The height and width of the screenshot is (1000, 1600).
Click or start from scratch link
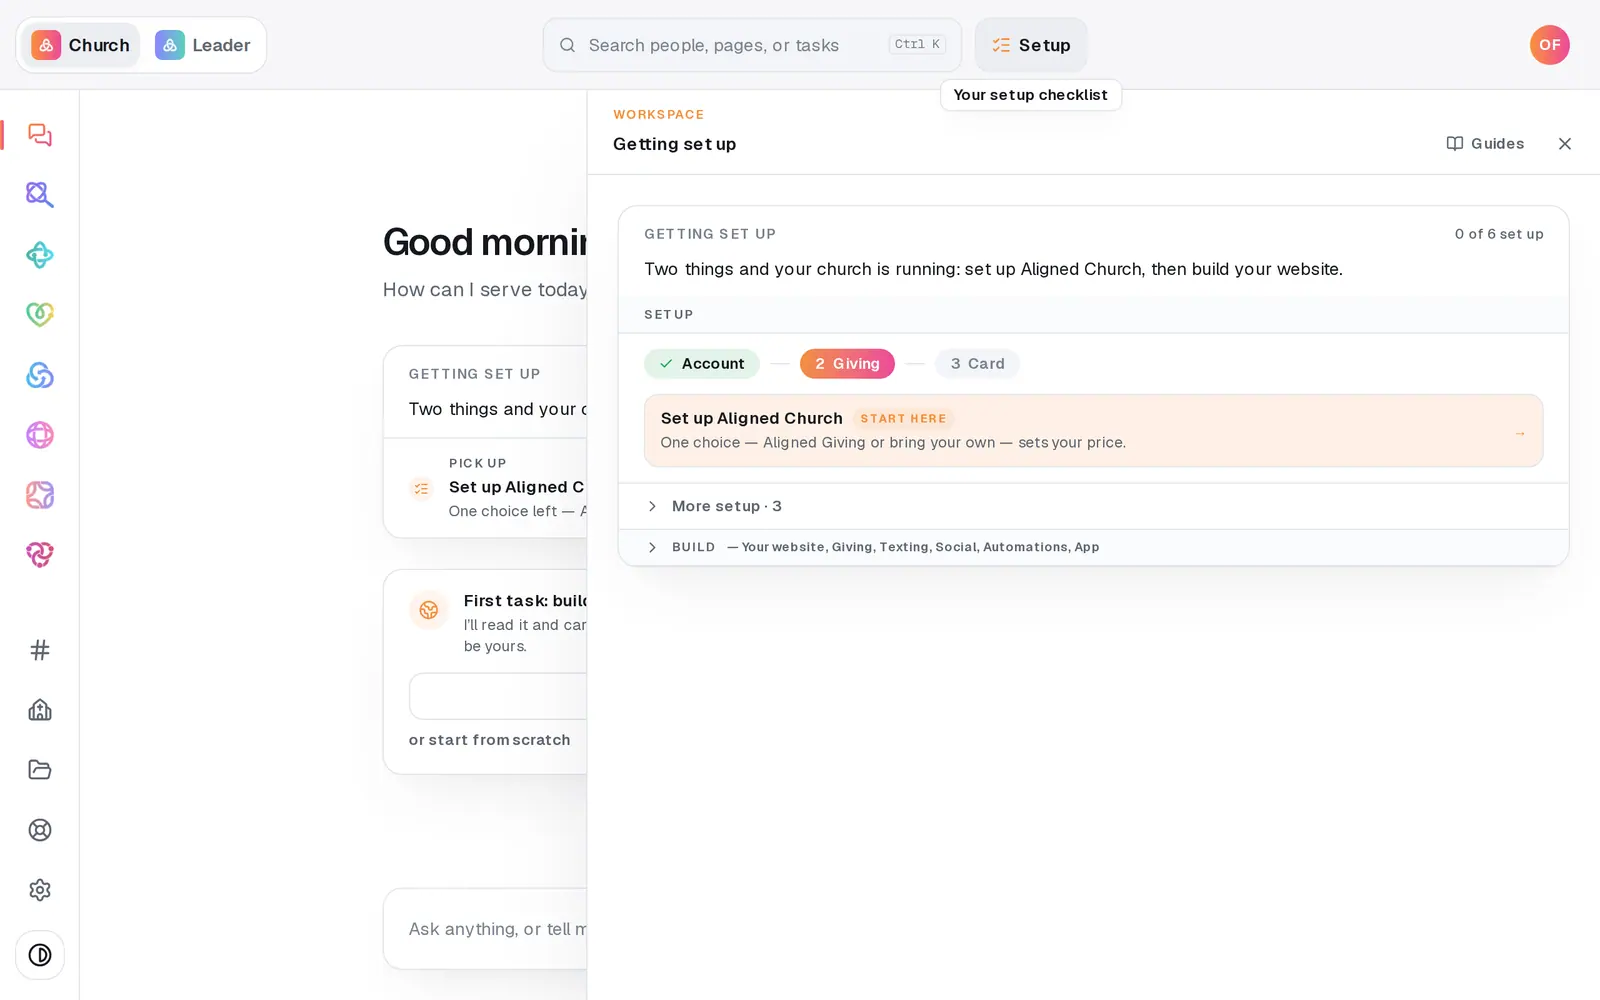[x=489, y=740]
